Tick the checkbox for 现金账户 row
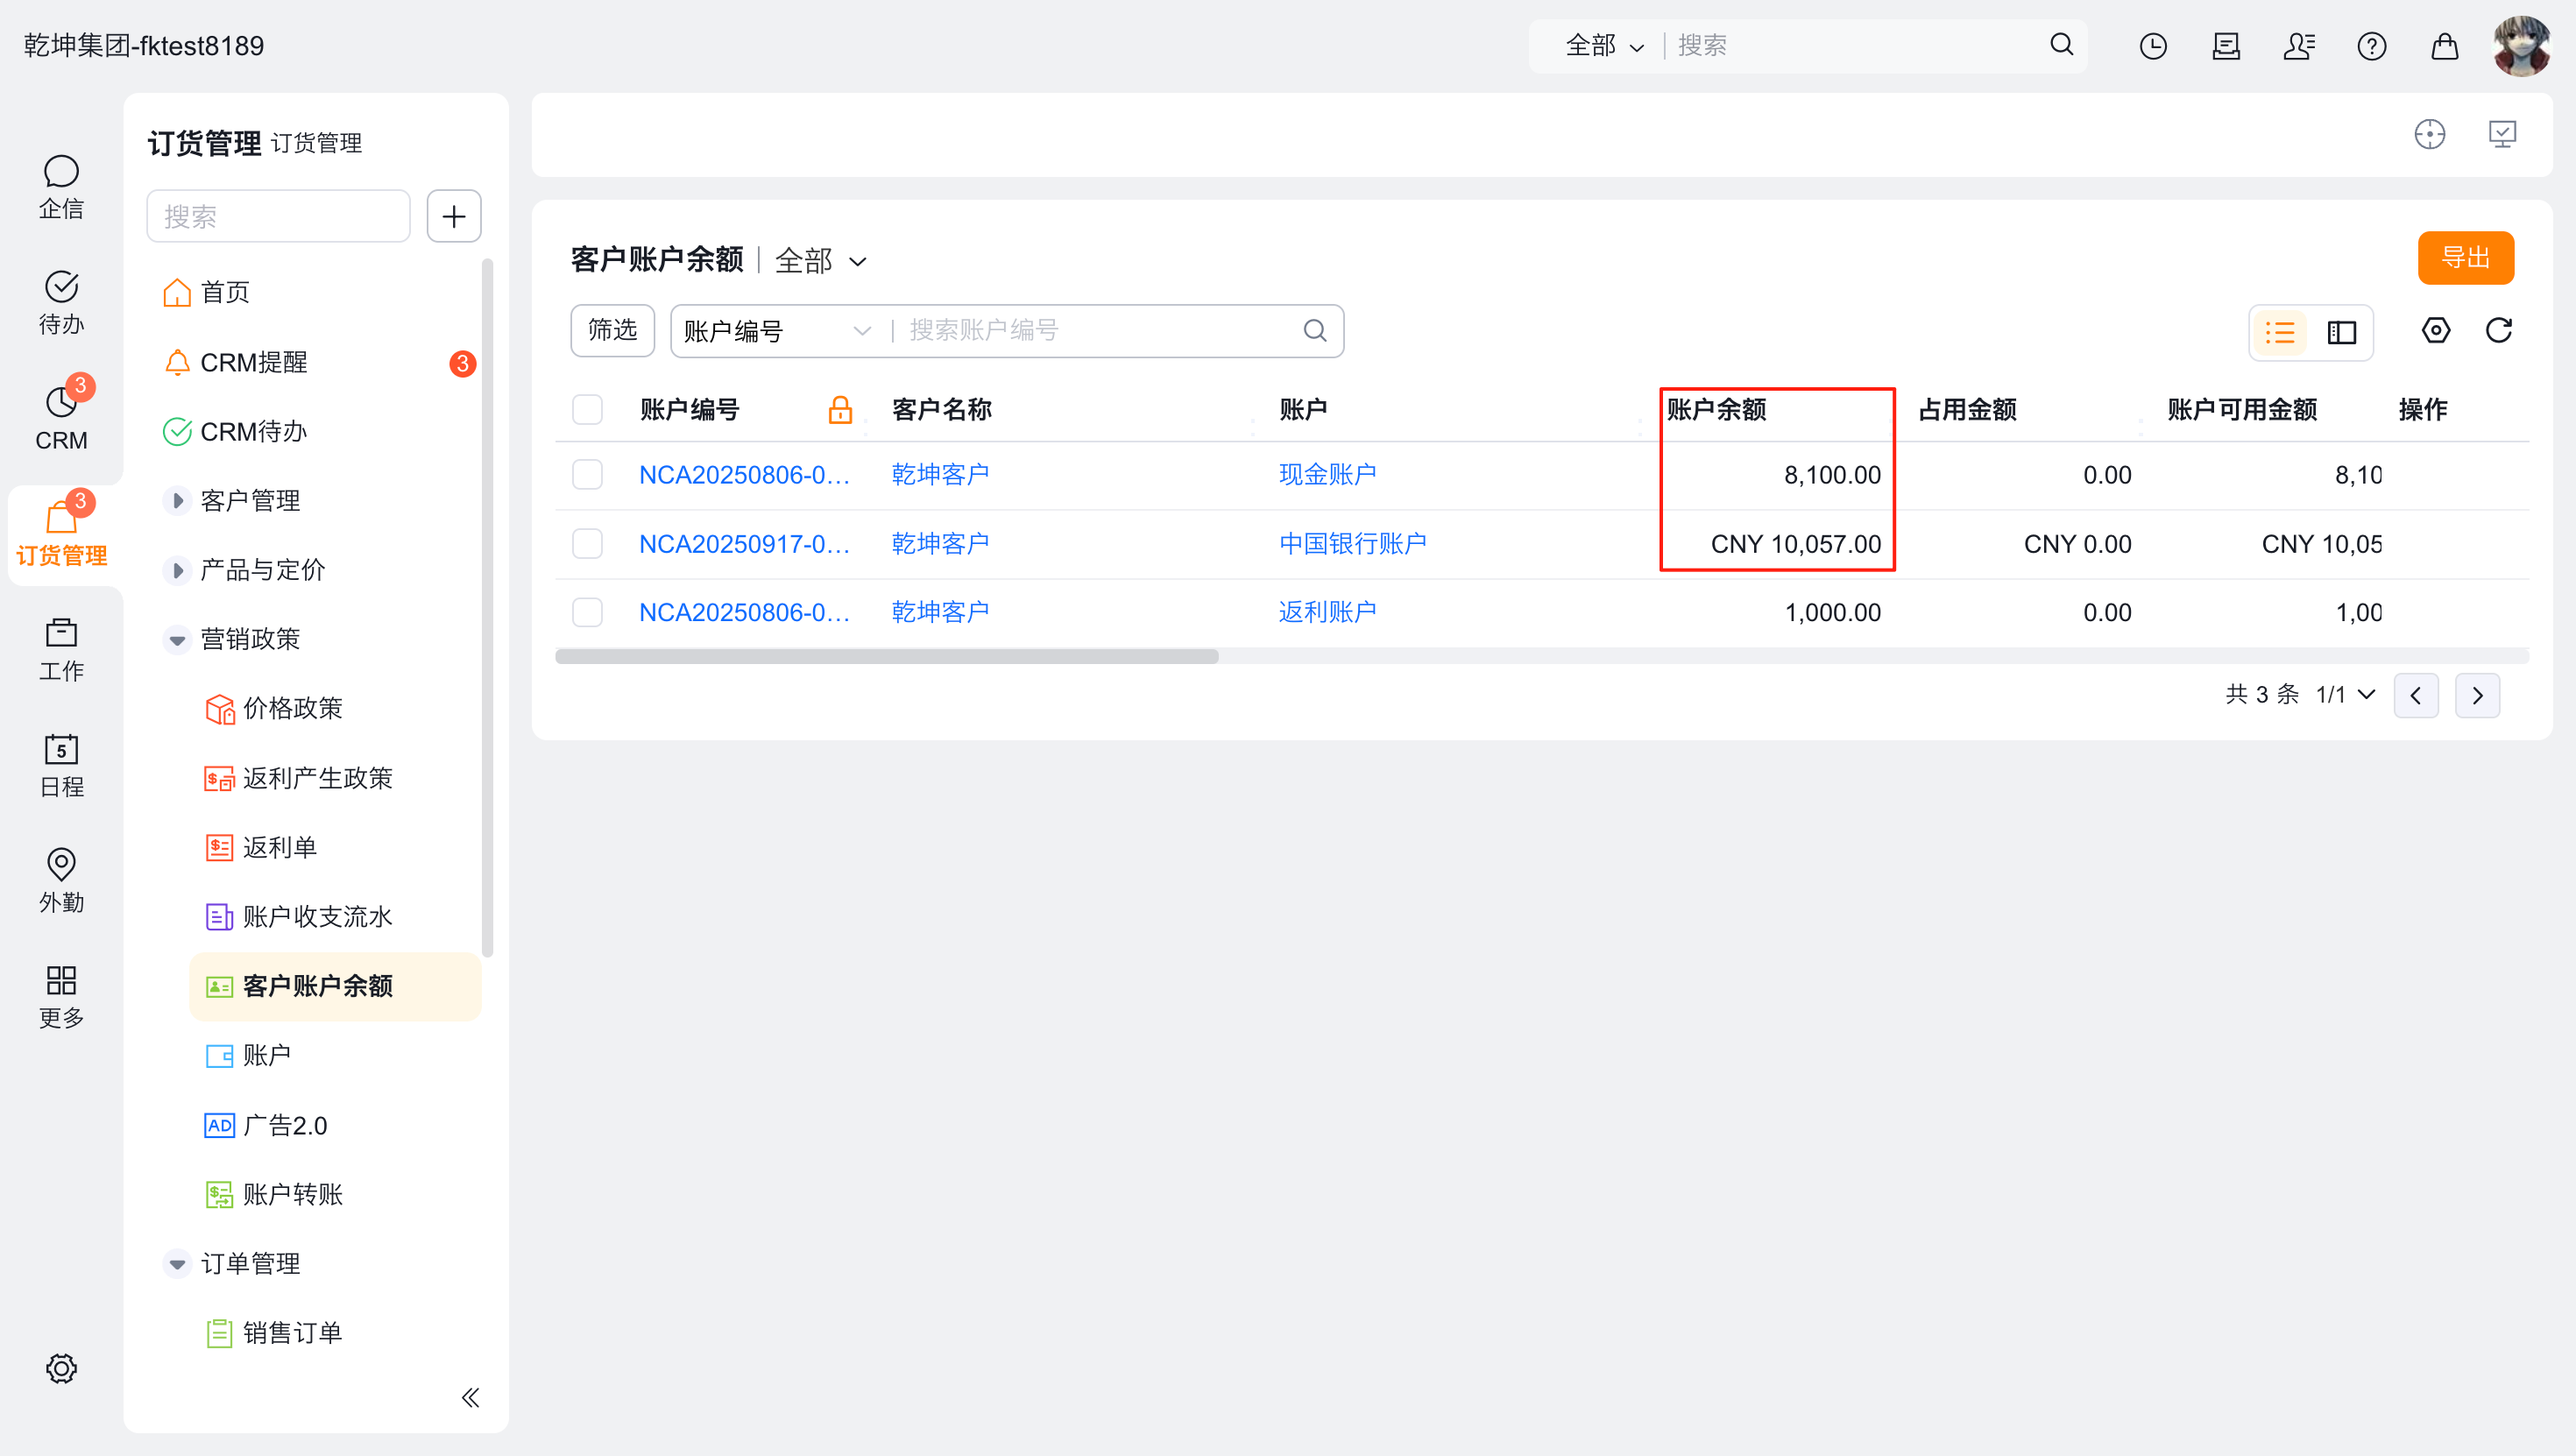This screenshot has height=1456, width=2576. [x=587, y=474]
